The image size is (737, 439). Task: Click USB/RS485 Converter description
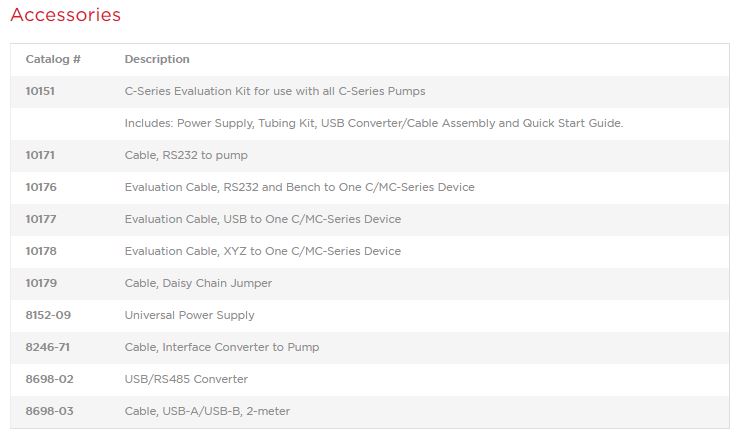186,379
